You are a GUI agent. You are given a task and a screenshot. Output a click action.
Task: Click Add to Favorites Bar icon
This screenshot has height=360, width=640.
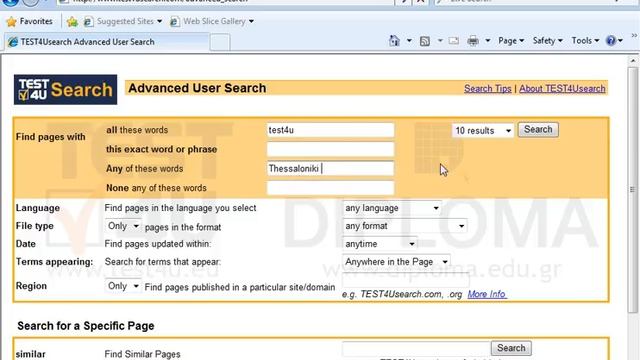coord(72,21)
